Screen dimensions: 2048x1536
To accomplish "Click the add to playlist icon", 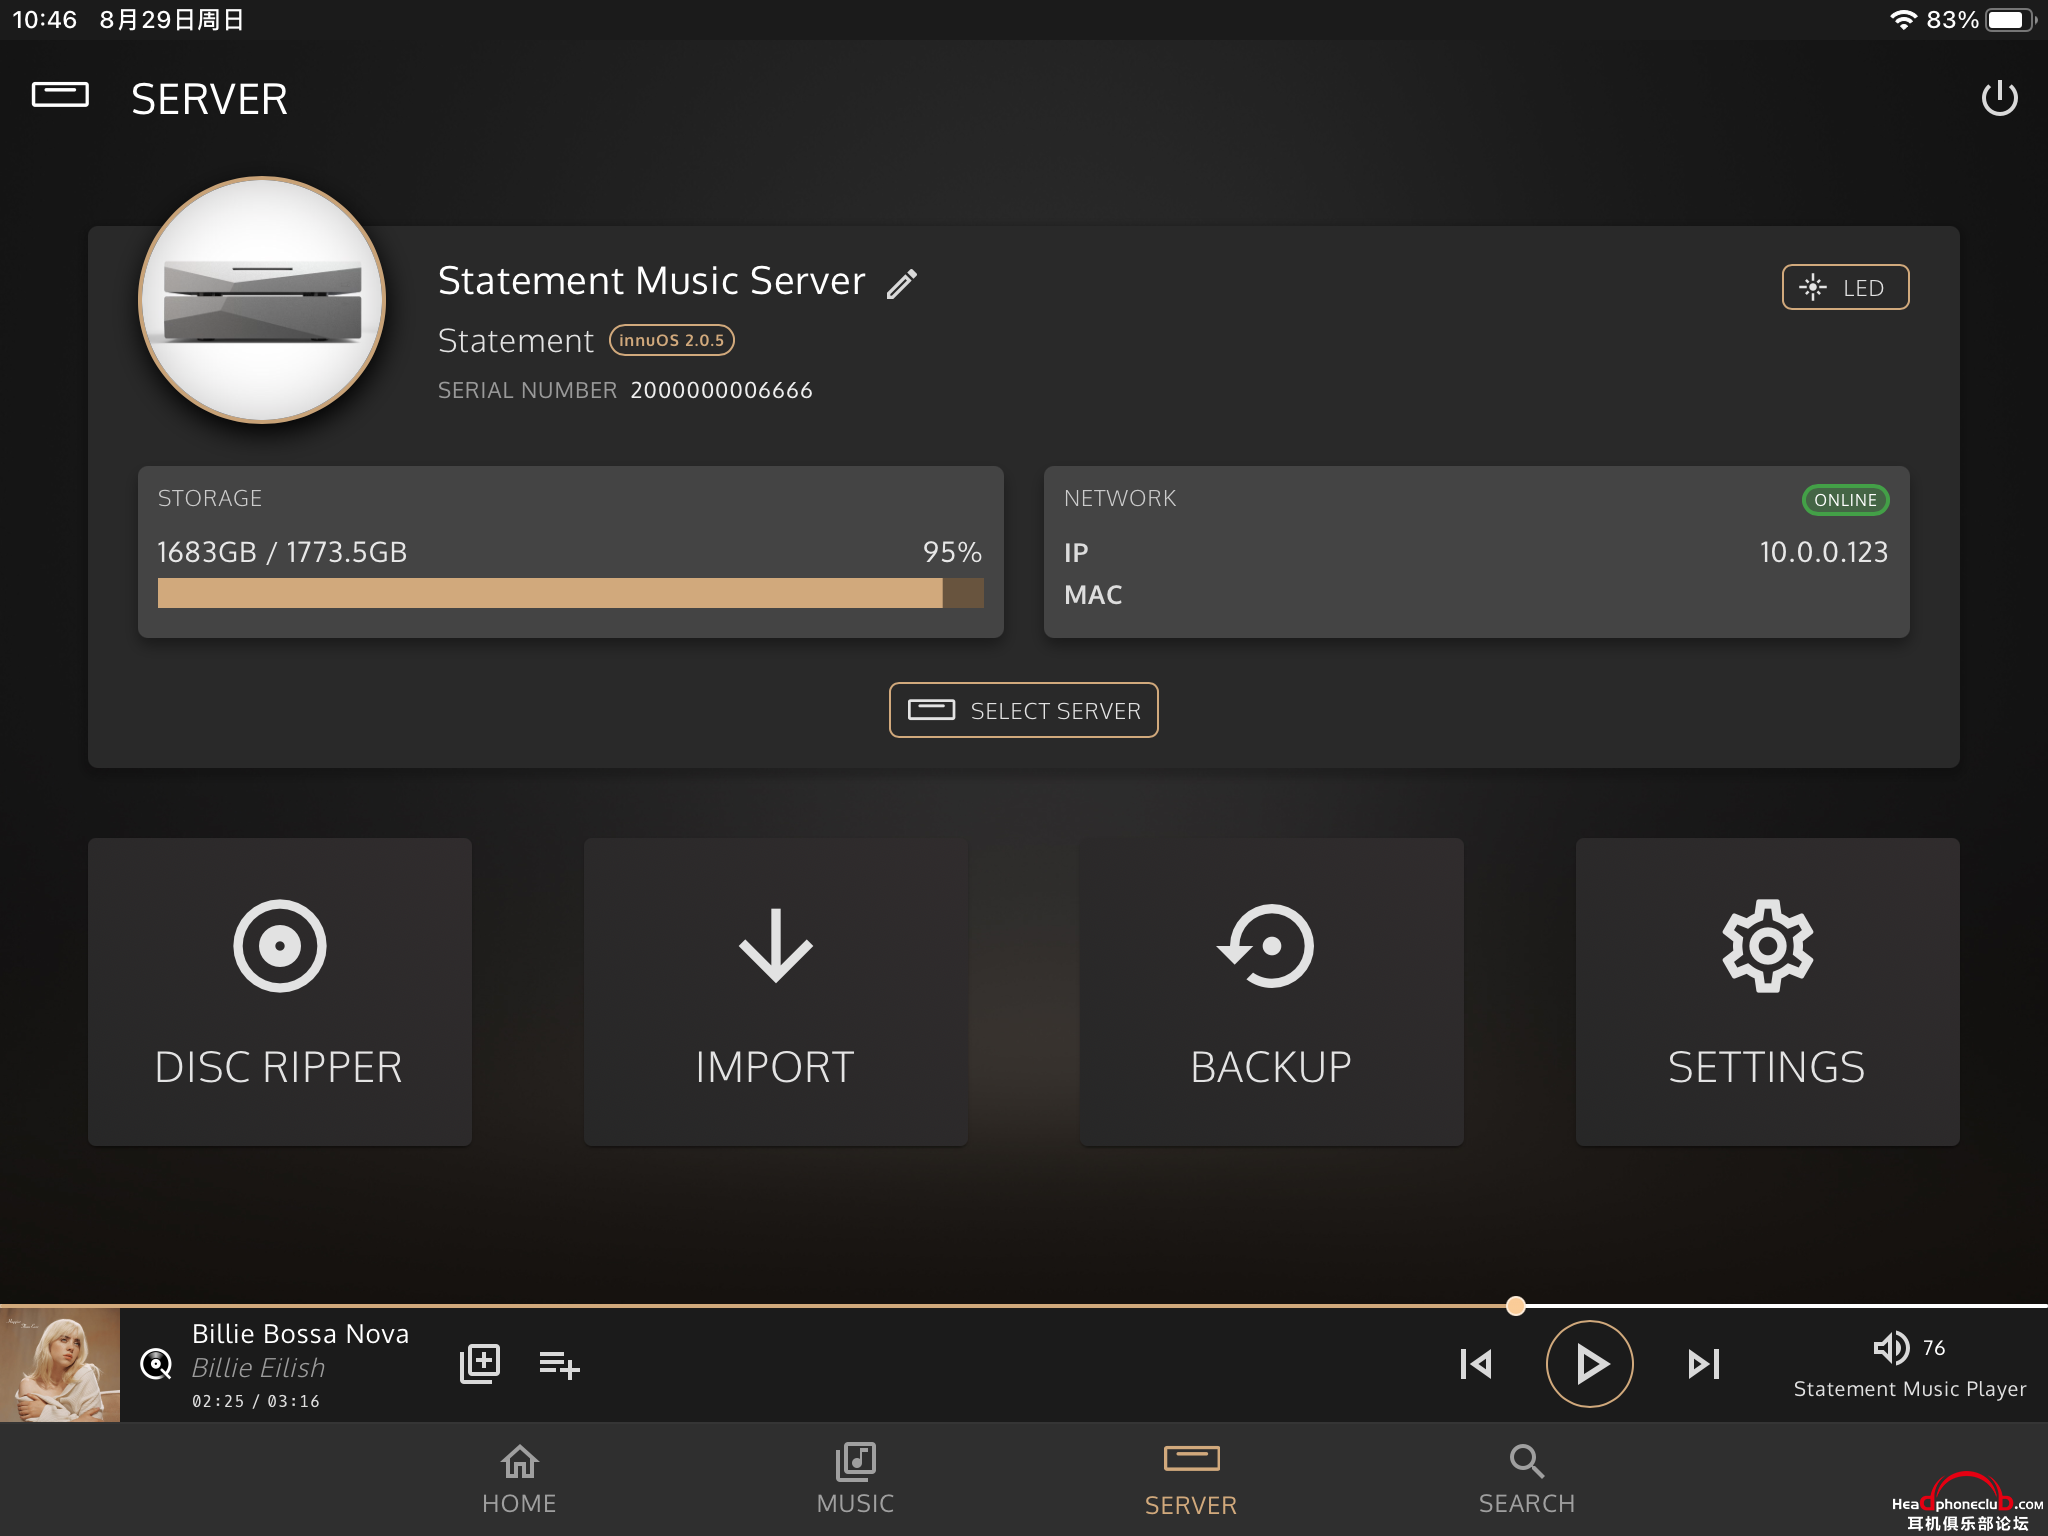I will (x=559, y=1365).
